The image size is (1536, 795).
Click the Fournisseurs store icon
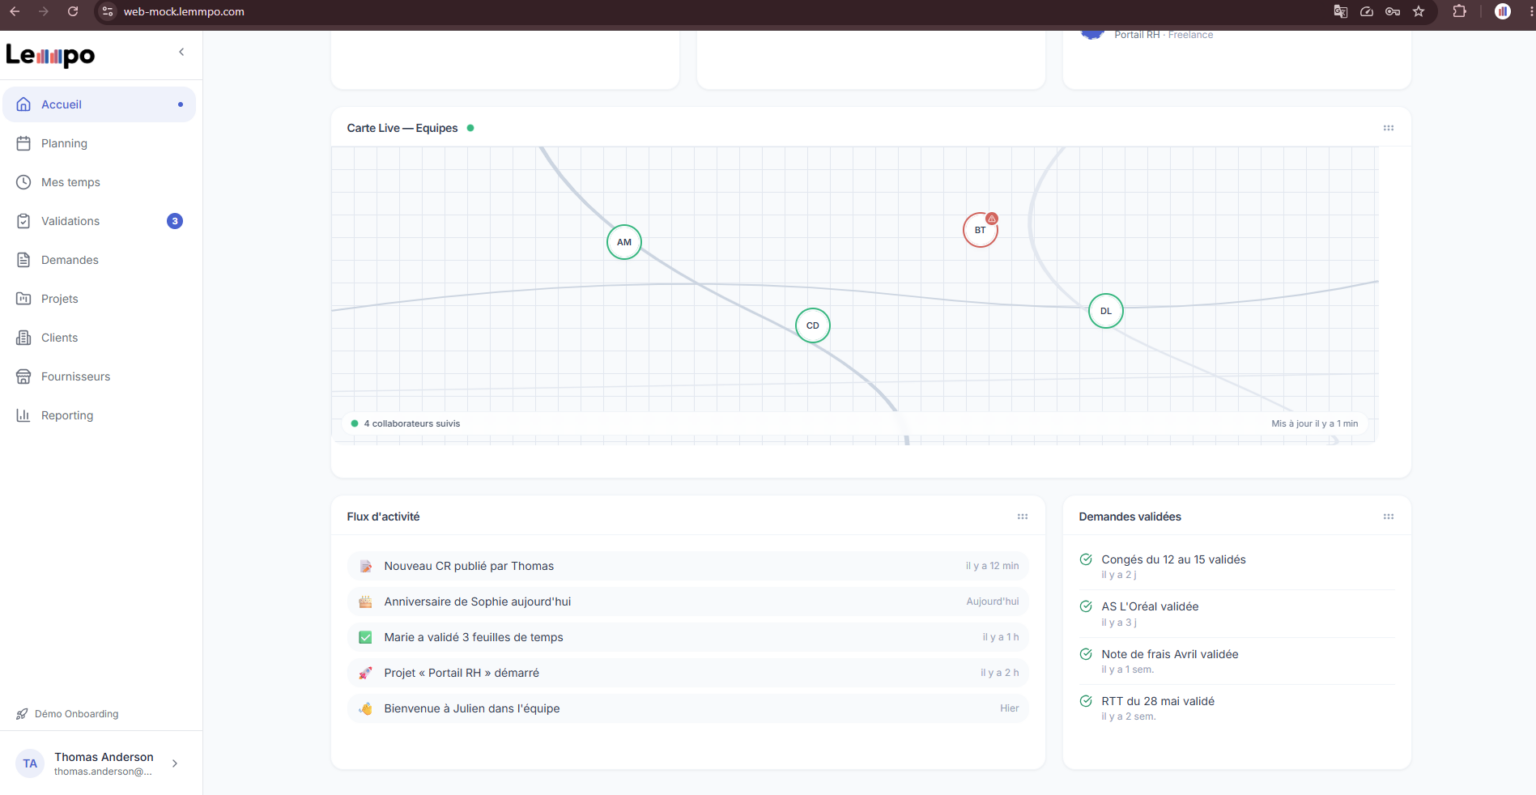click(24, 377)
